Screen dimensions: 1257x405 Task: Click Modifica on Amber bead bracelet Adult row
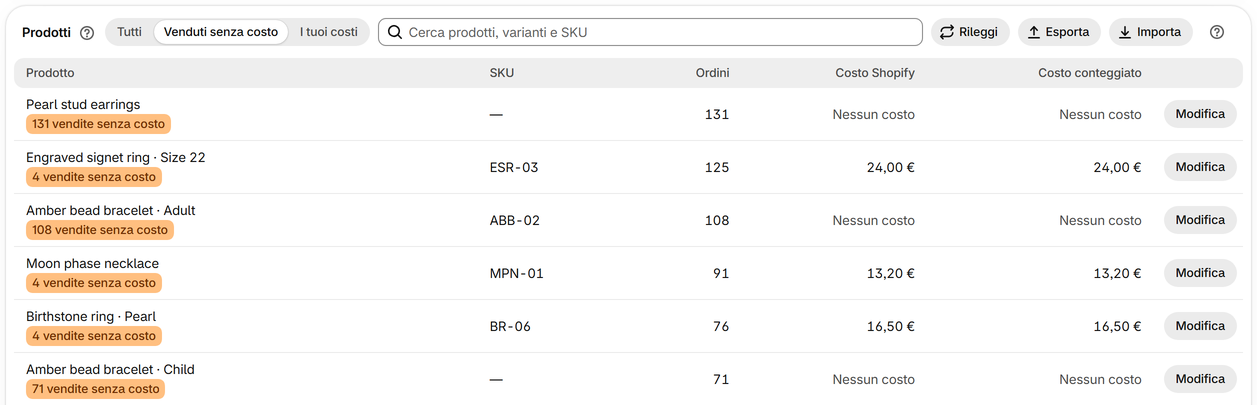[x=1200, y=220]
